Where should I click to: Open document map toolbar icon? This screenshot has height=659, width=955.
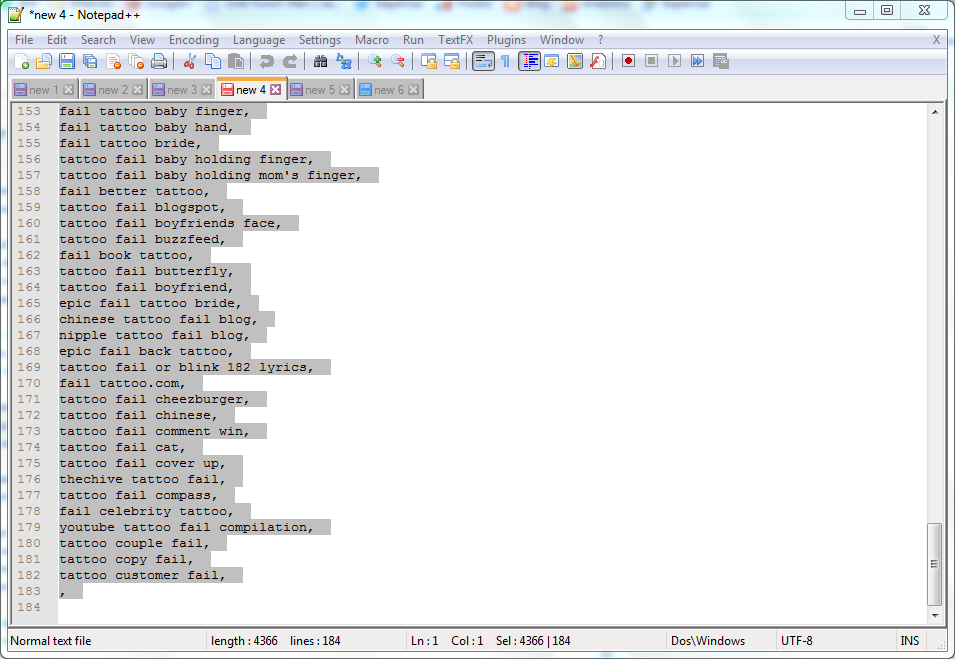(x=575, y=61)
